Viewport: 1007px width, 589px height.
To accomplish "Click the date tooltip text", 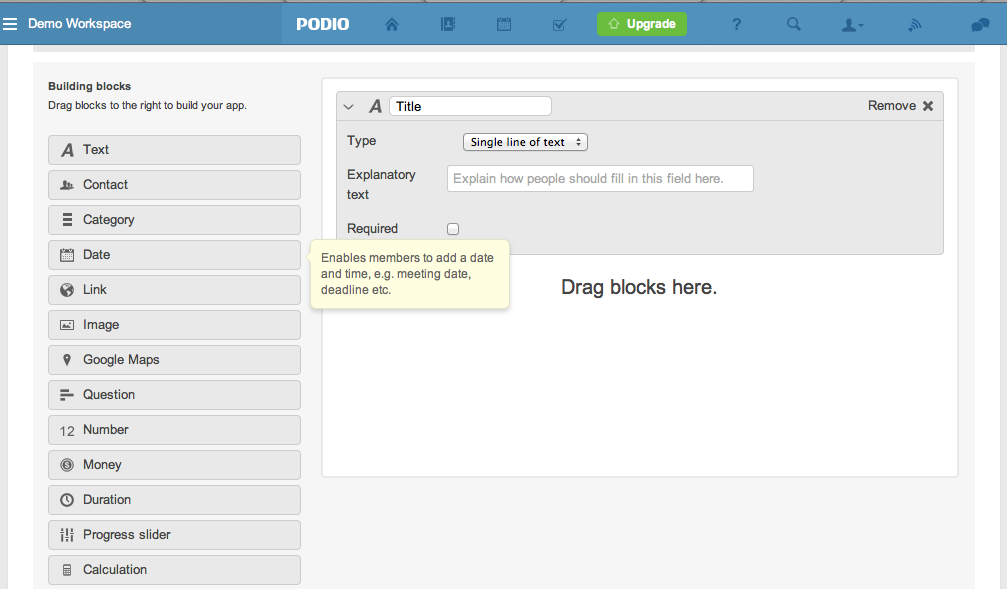I will (407, 274).
